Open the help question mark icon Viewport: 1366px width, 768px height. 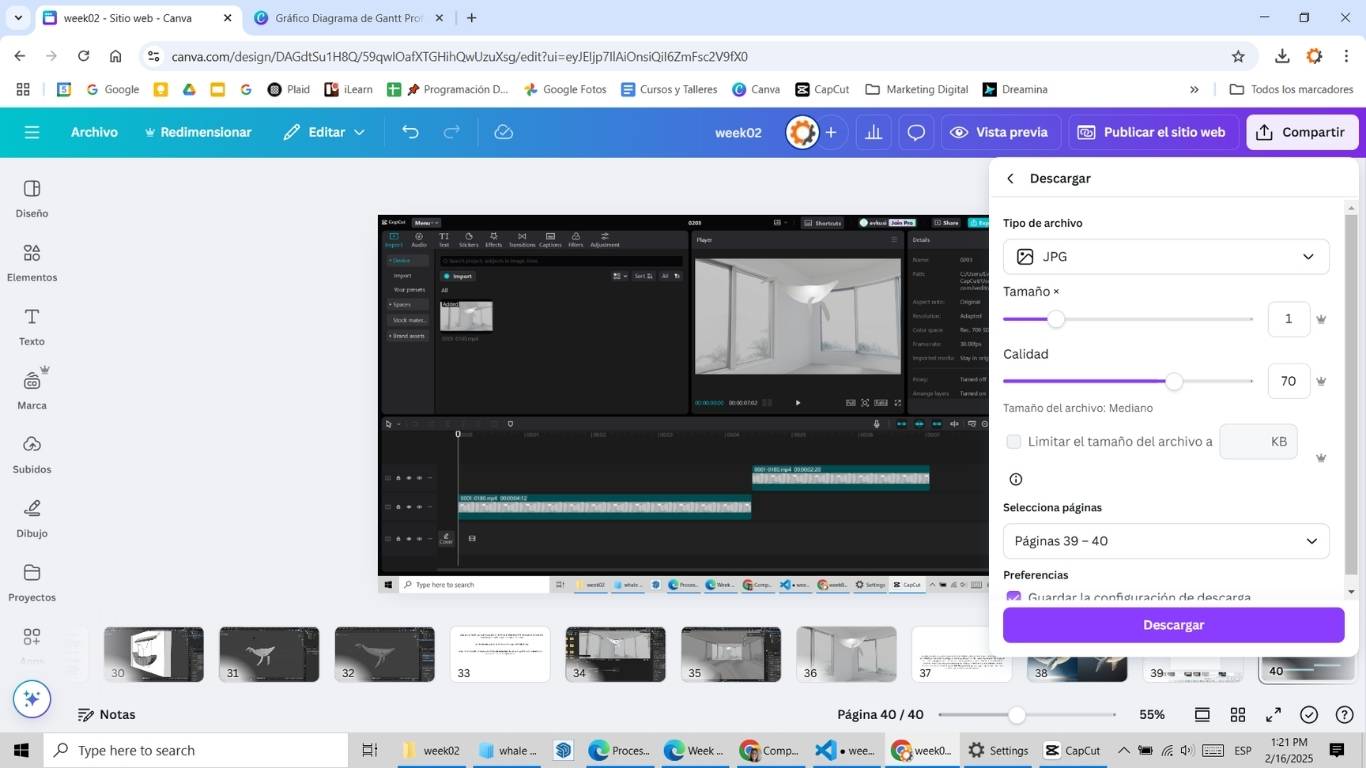click(x=1344, y=715)
